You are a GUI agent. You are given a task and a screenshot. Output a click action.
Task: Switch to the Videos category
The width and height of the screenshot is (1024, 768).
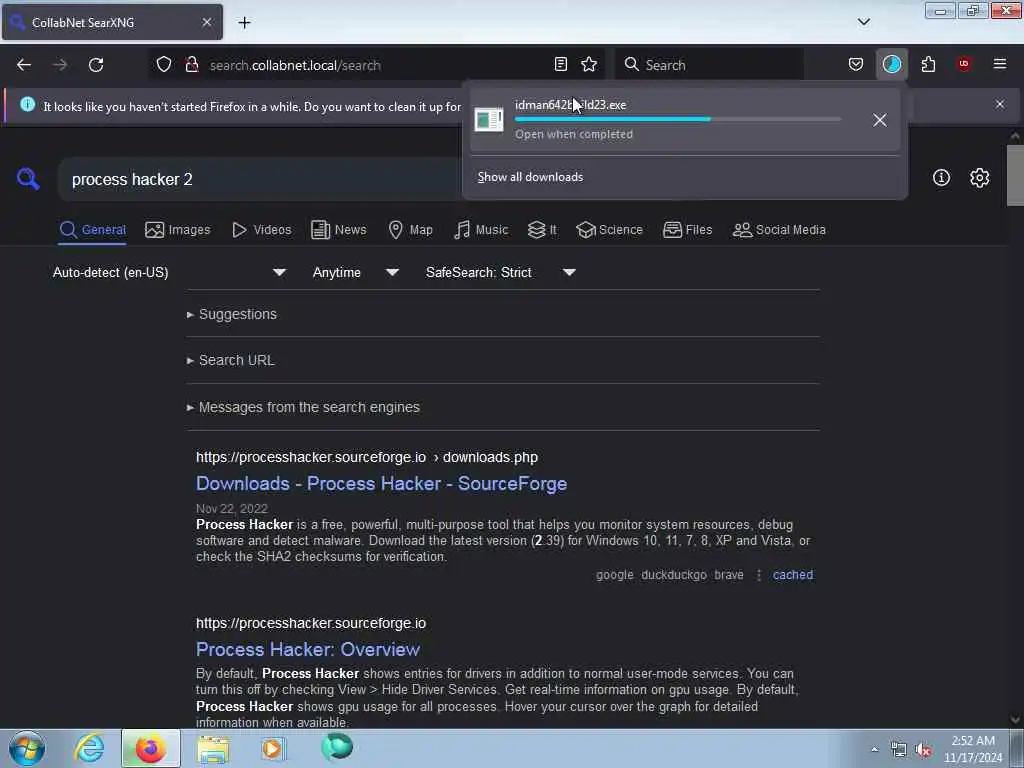pos(262,230)
